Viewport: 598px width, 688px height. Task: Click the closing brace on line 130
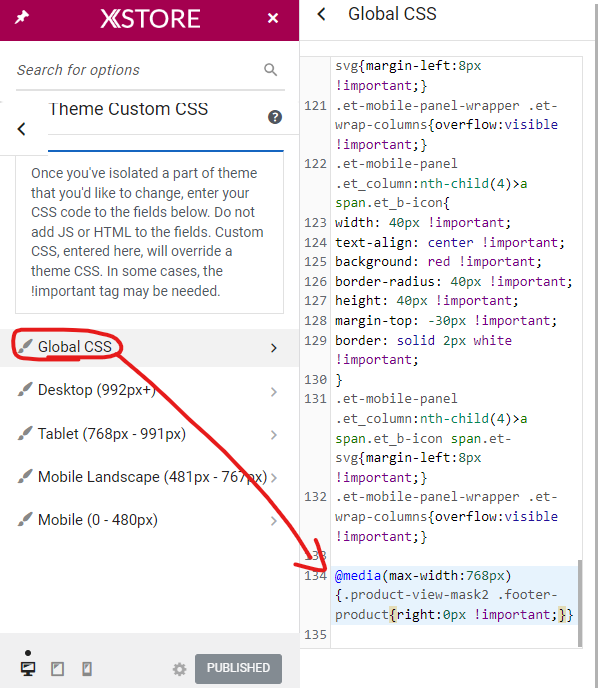(339, 380)
